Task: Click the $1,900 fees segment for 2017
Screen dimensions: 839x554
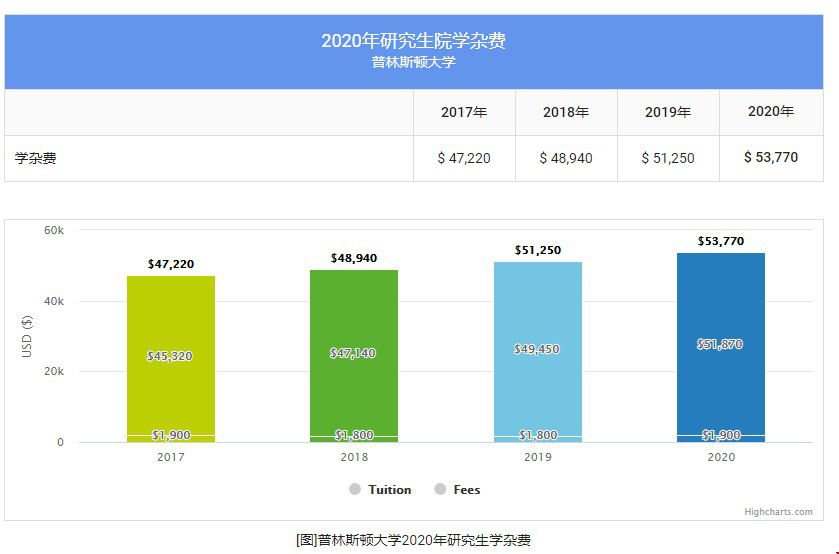Action: click(171, 439)
